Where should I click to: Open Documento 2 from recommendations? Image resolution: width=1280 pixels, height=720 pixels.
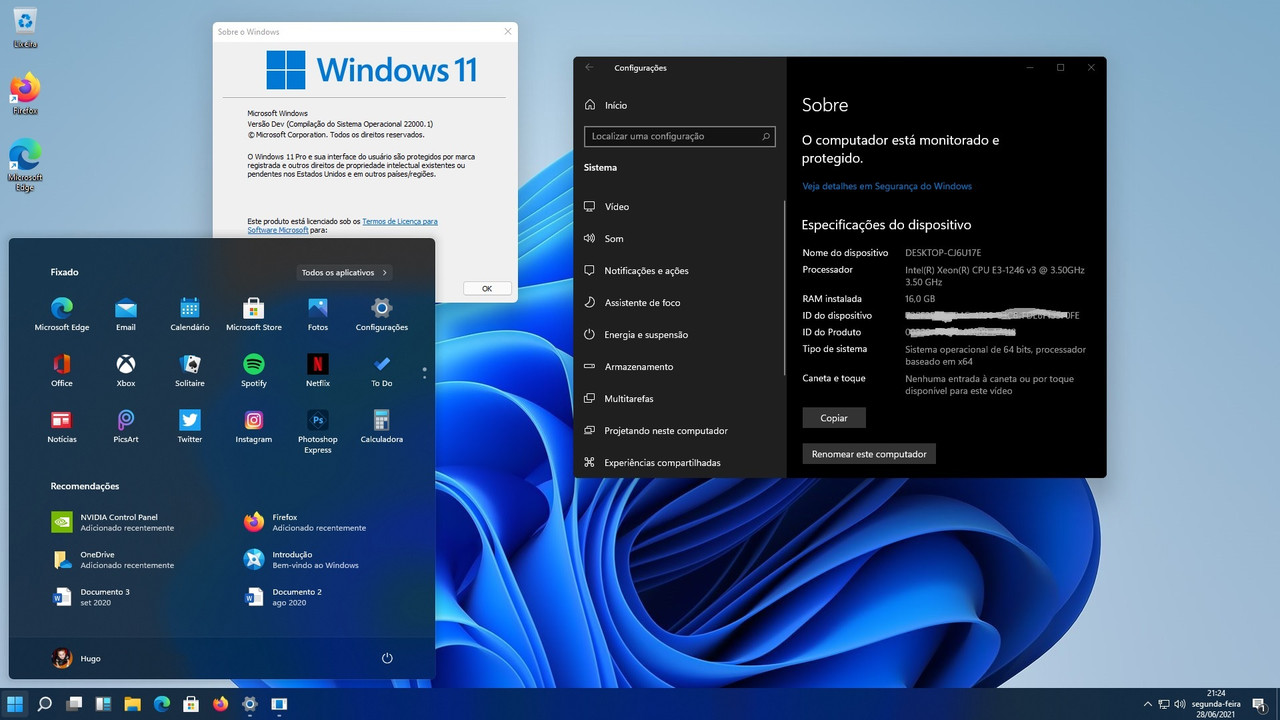point(283,597)
